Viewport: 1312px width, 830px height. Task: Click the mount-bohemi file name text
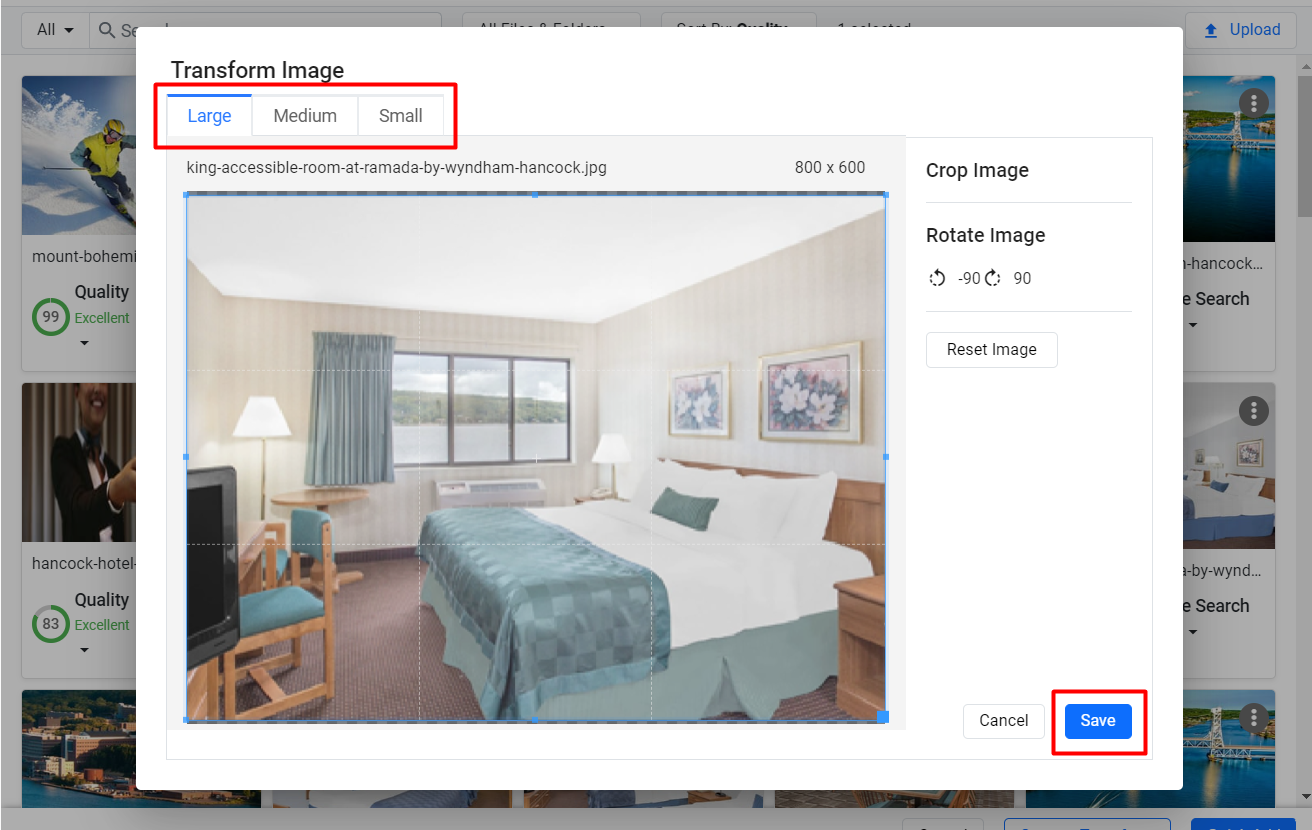pos(84,256)
